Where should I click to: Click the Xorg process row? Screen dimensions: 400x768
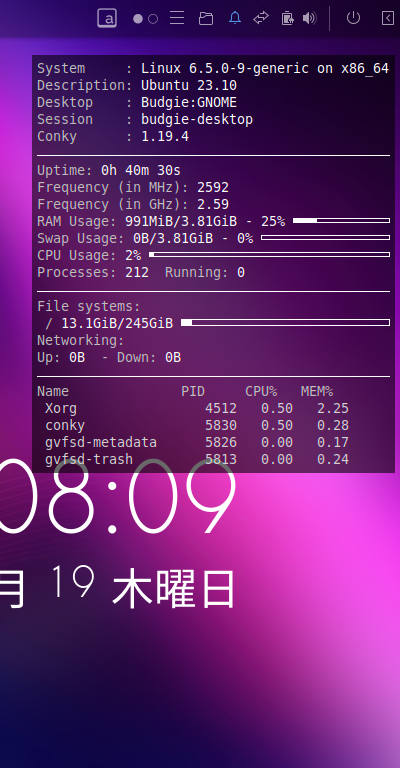[197, 408]
